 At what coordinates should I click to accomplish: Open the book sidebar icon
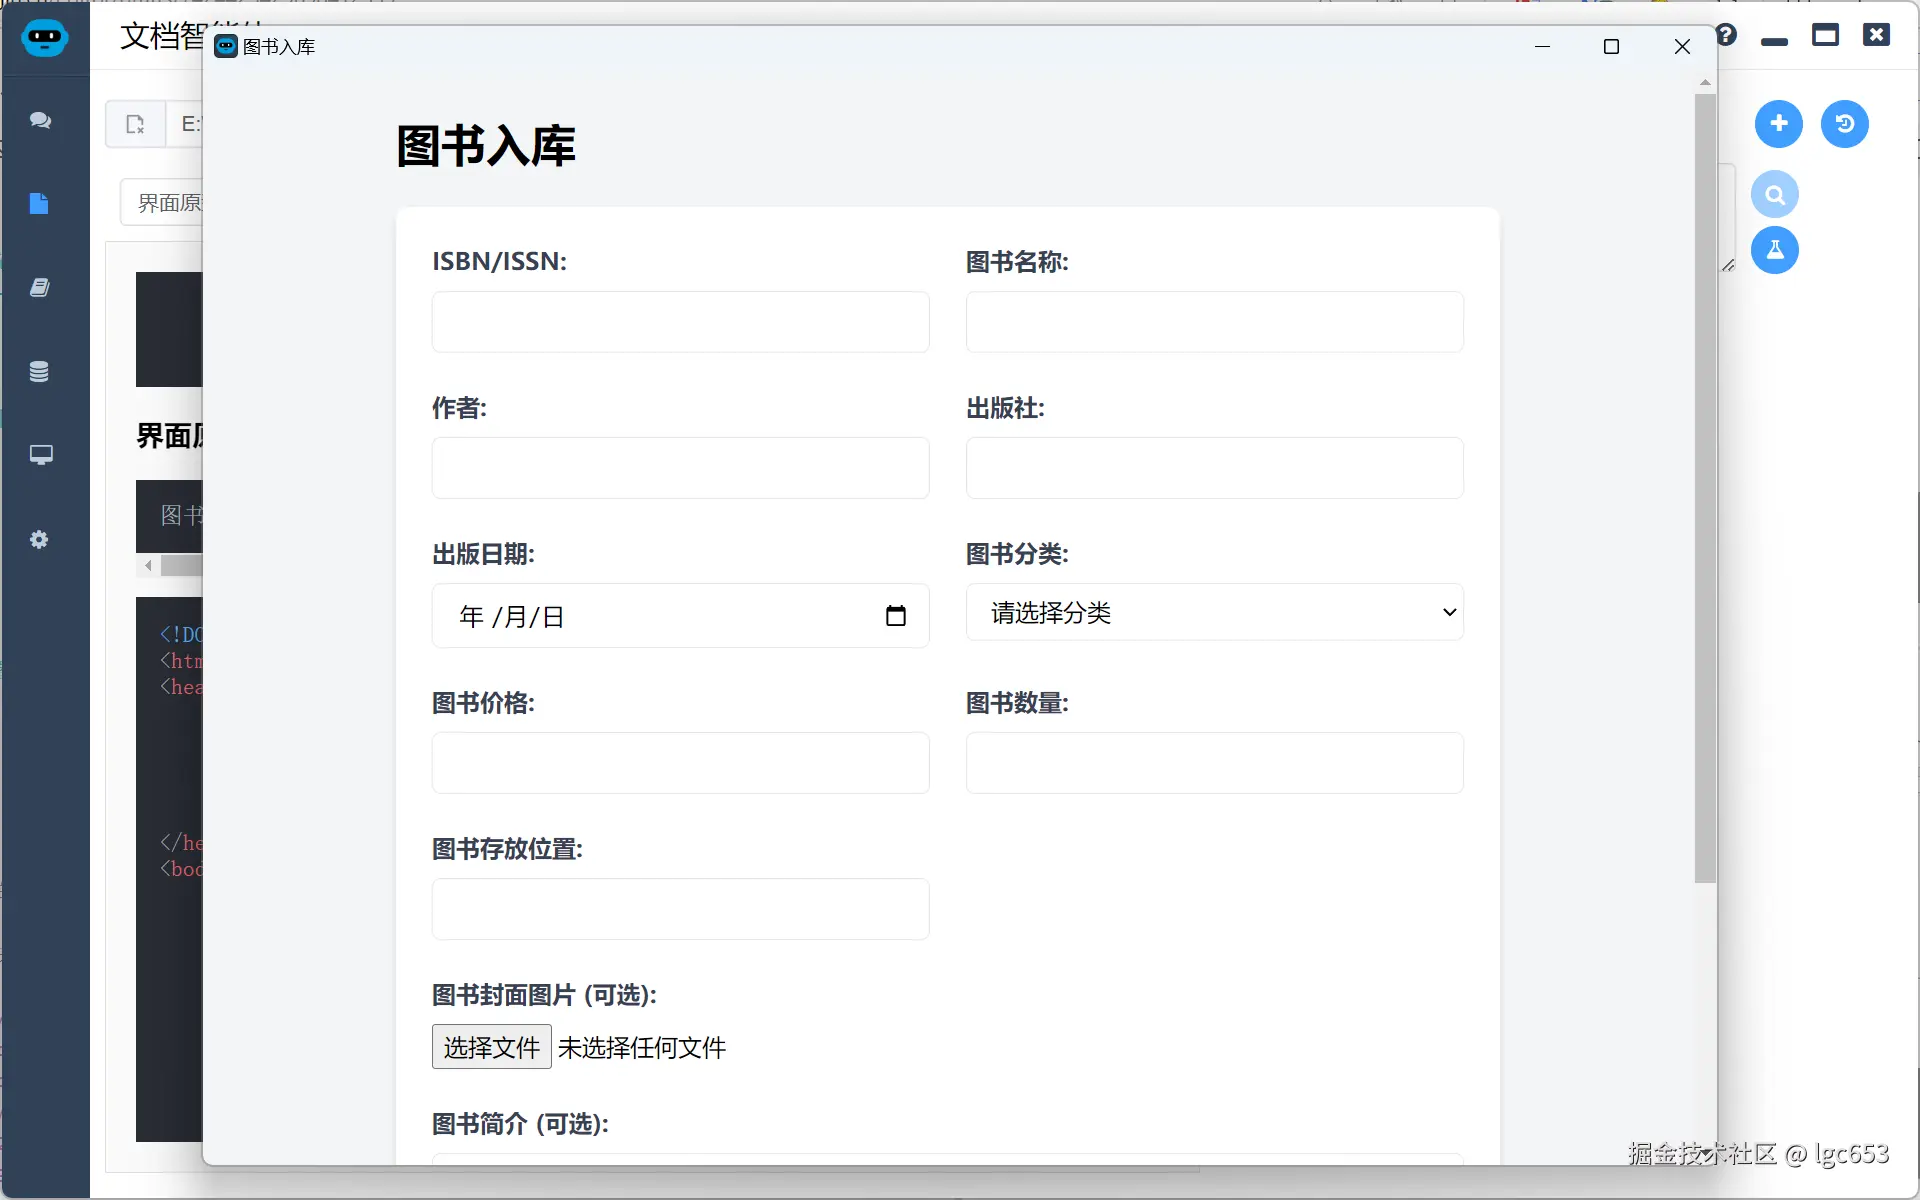[x=39, y=288]
